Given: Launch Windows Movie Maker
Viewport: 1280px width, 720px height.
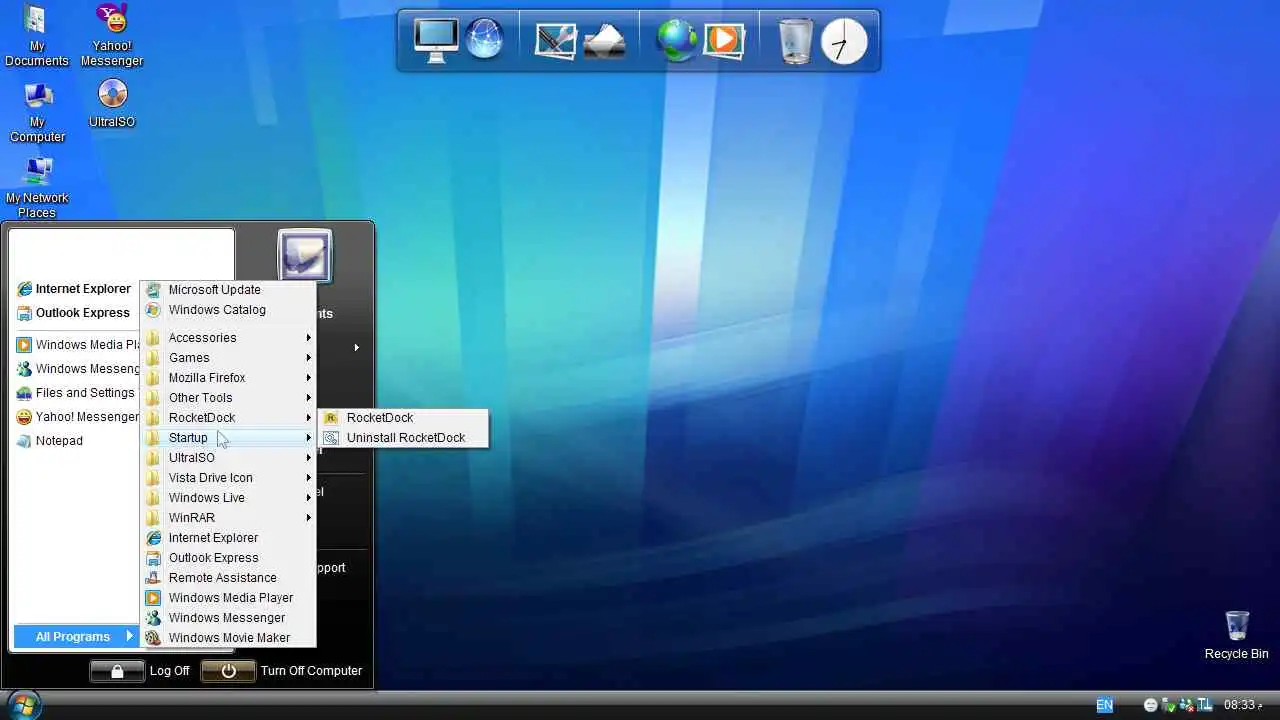Looking at the screenshot, I should pos(228,638).
